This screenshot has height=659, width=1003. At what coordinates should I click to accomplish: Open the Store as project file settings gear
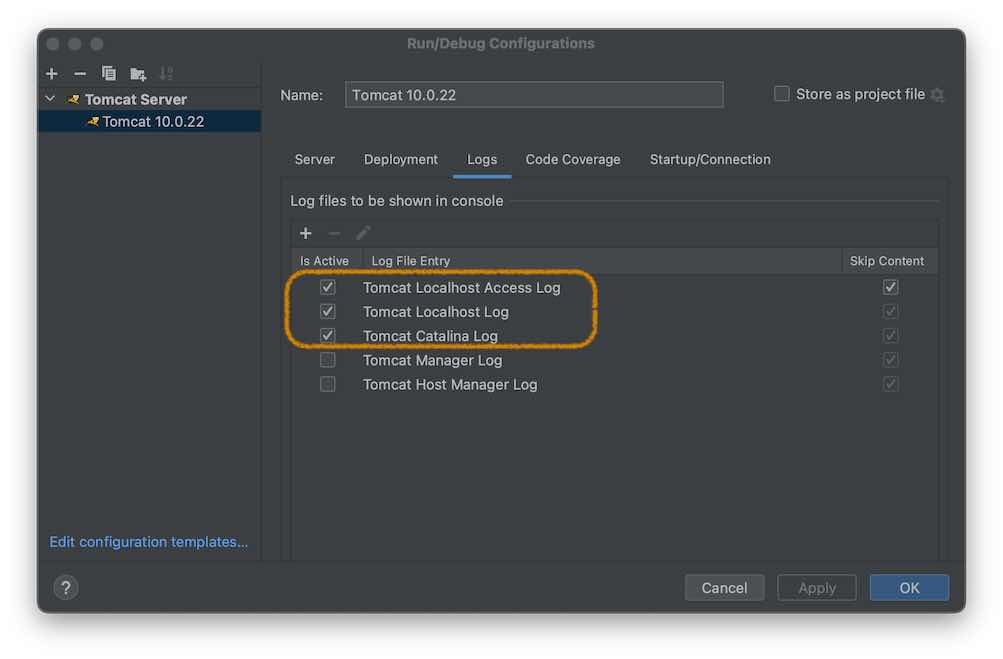coord(937,95)
